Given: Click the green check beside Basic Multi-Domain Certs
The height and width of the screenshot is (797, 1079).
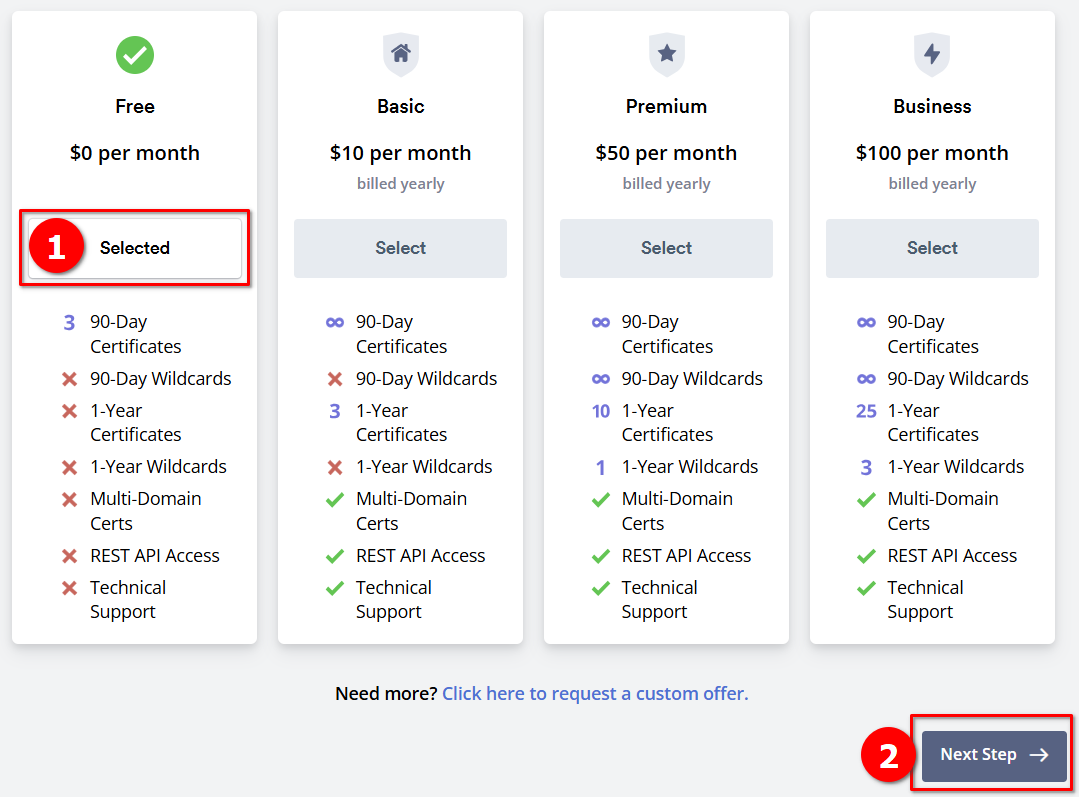Looking at the screenshot, I should tap(335, 500).
